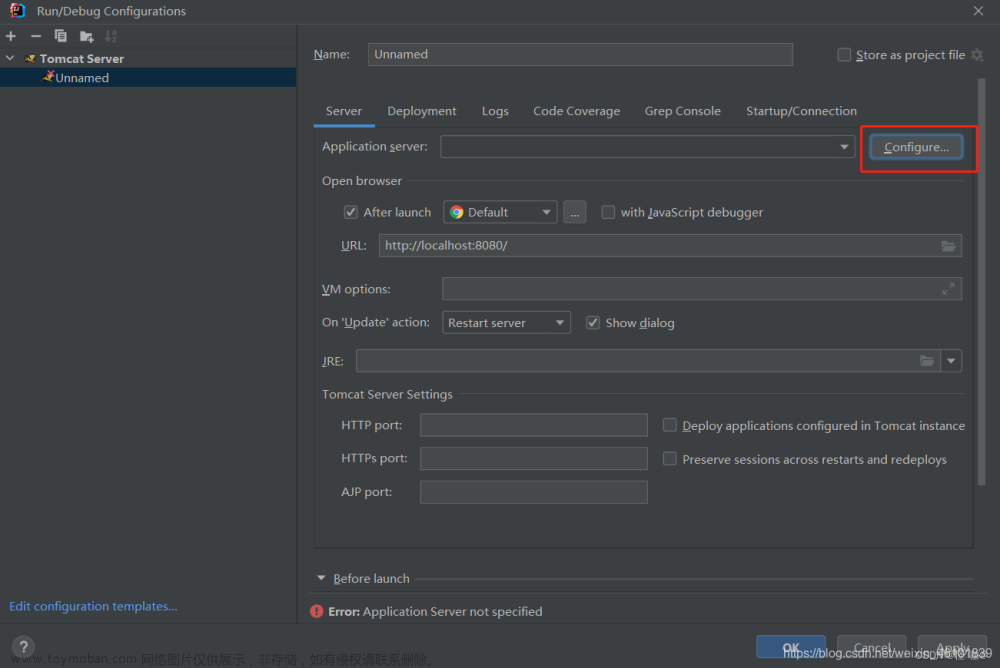Click the Configure... button

(916, 147)
